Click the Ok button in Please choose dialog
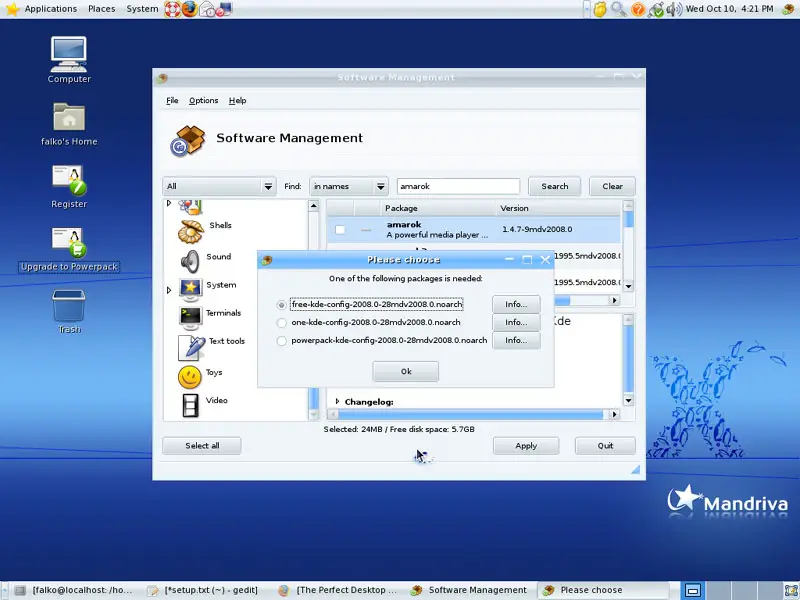800x600 pixels. [406, 371]
